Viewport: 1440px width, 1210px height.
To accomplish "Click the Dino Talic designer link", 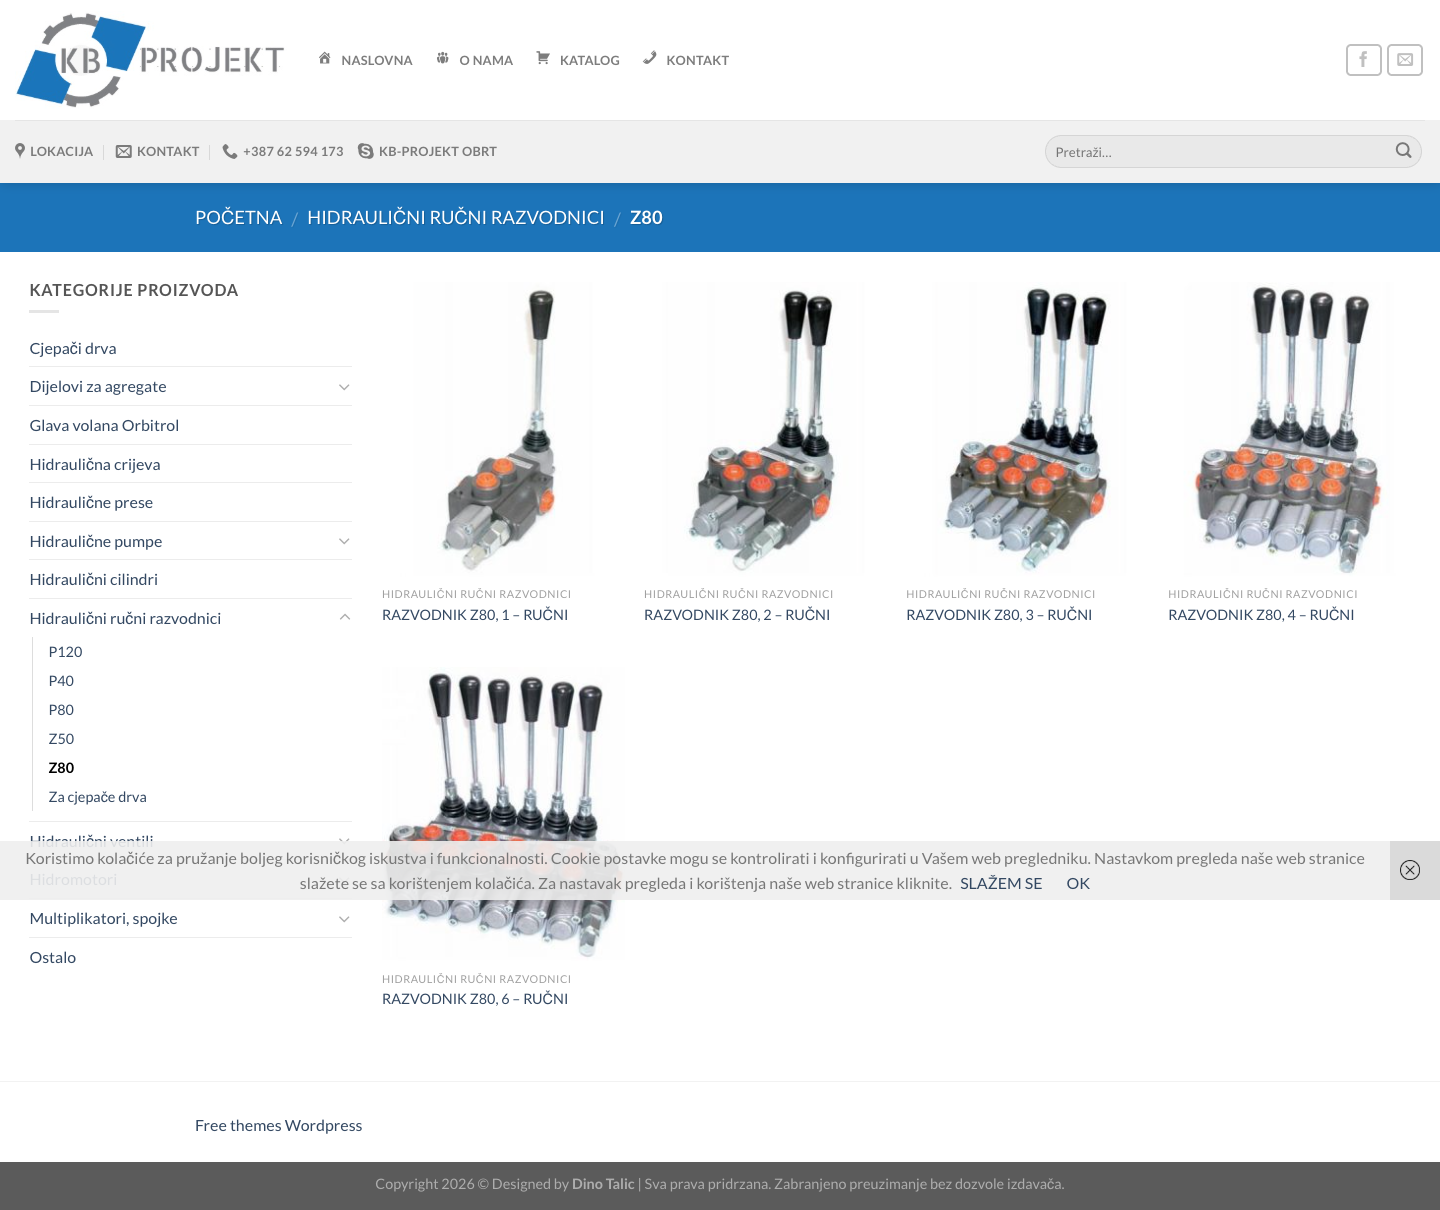I will coord(603,1184).
